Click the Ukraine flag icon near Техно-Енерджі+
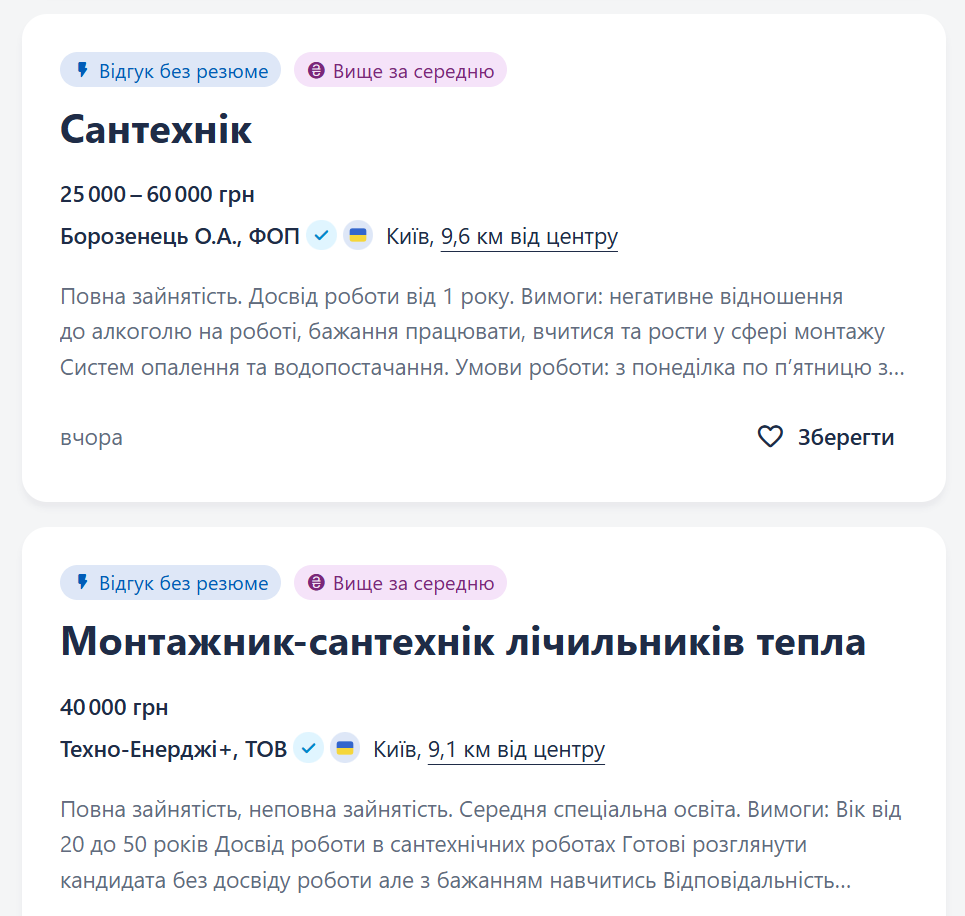This screenshot has height=916, width=965. pos(344,747)
